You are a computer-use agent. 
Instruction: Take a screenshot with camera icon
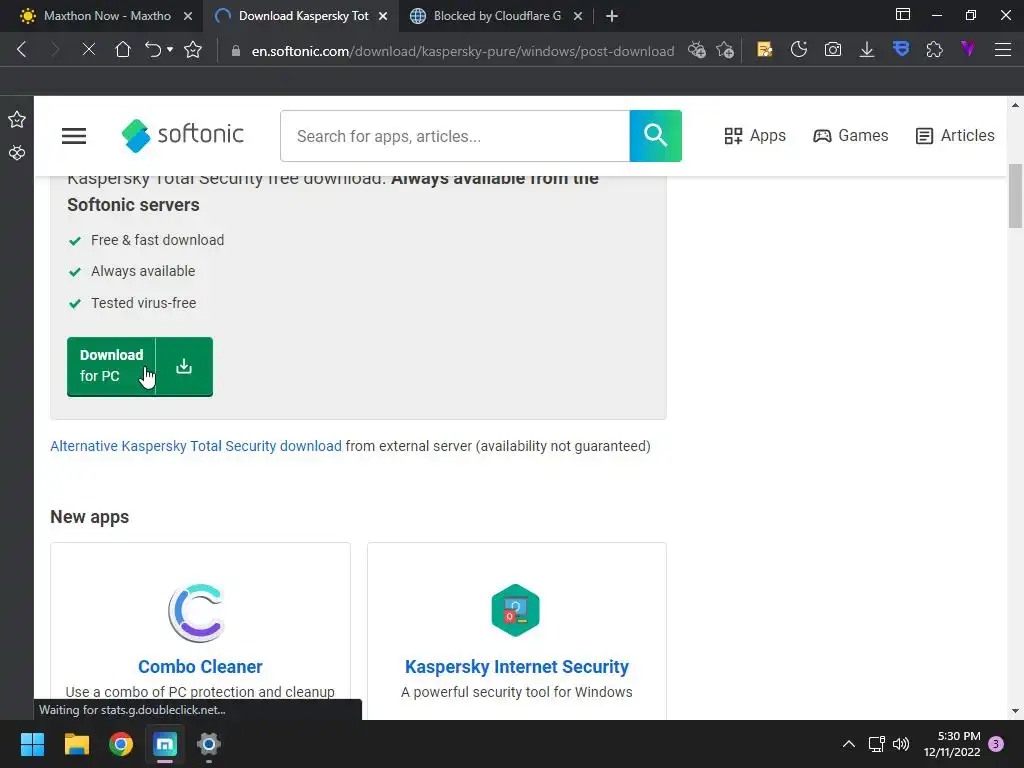click(833, 50)
